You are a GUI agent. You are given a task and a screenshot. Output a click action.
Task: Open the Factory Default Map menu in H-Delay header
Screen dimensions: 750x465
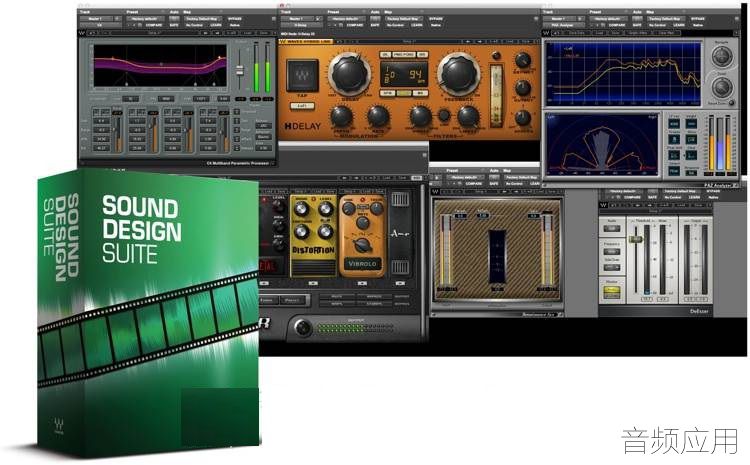[x=402, y=19]
